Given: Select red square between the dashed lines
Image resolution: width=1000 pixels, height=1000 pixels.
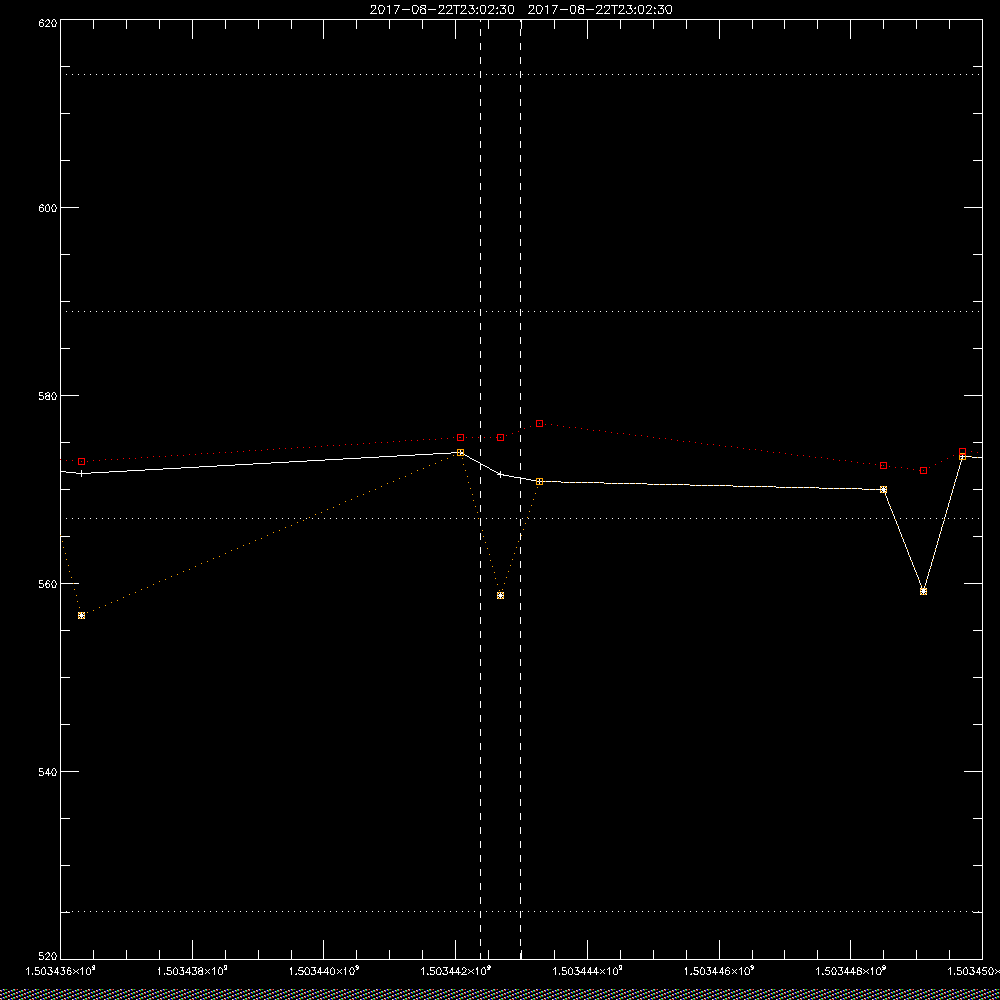Looking at the screenshot, I should click(501, 438).
